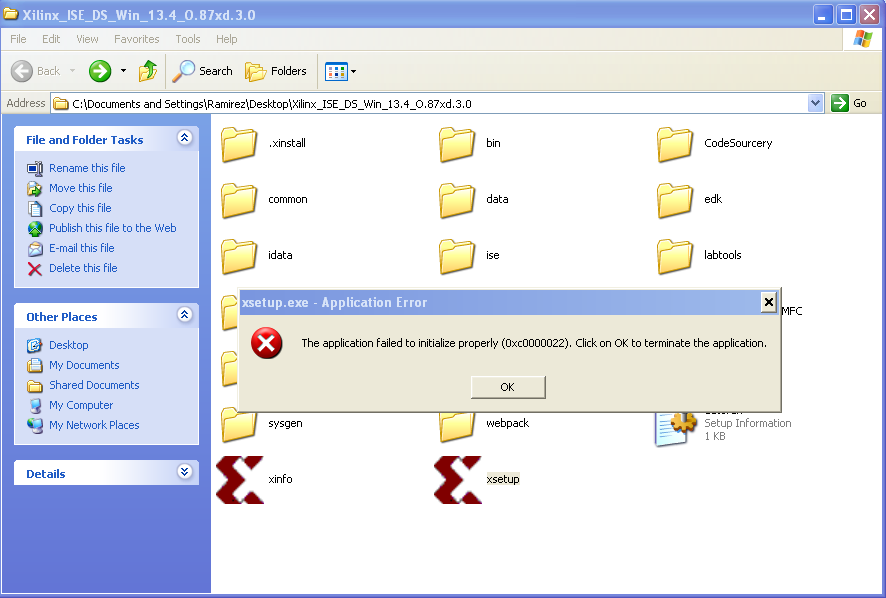Open My Documents link

point(84,365)
